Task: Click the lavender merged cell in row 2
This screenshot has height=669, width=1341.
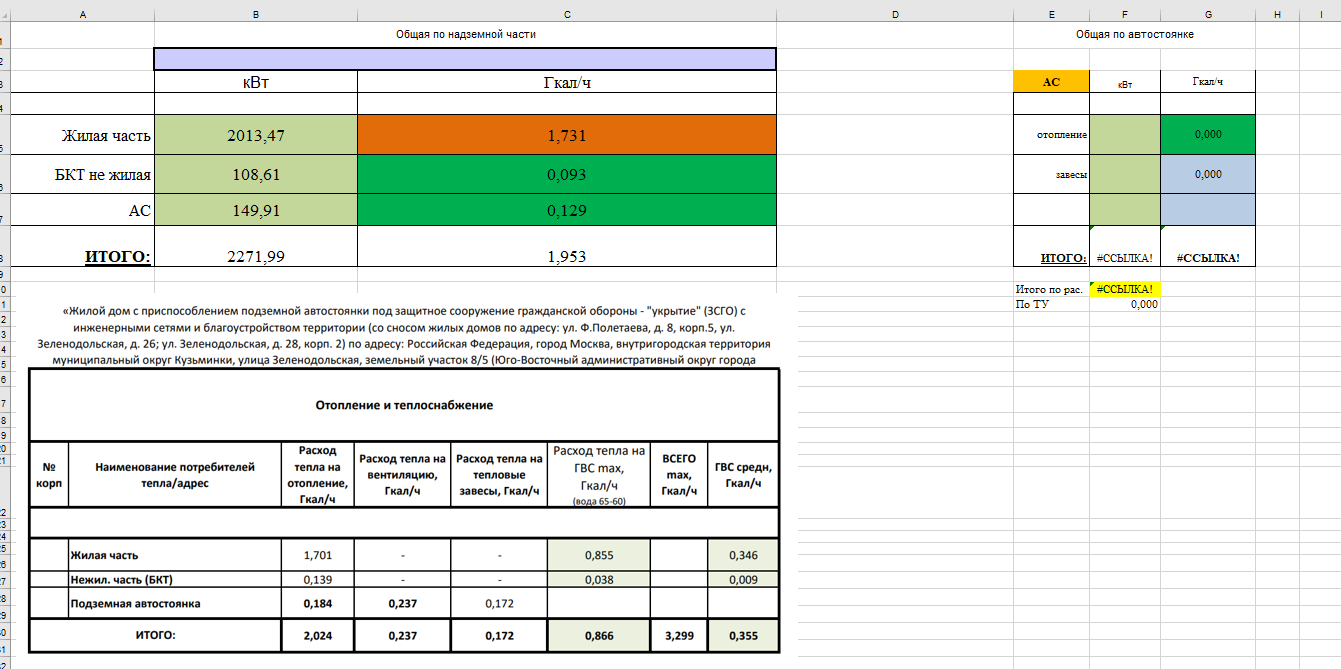Action: coord(465,59)
